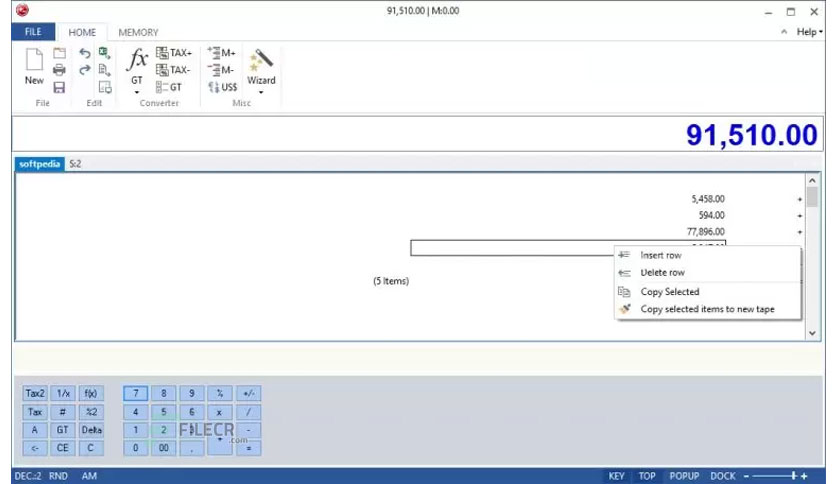Select the 5,458.00 tape entry
Image resolution: width=836 pixels, height=484 pixels.
pos(708,199)
